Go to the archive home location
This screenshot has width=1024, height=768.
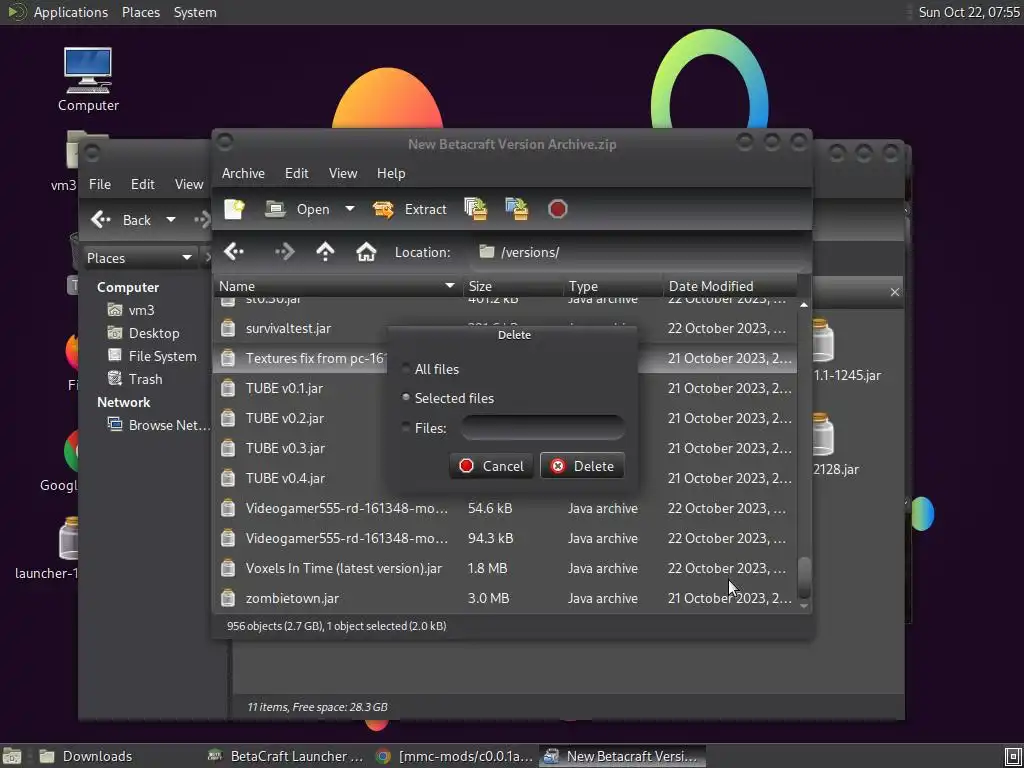[x=366, y=251]
